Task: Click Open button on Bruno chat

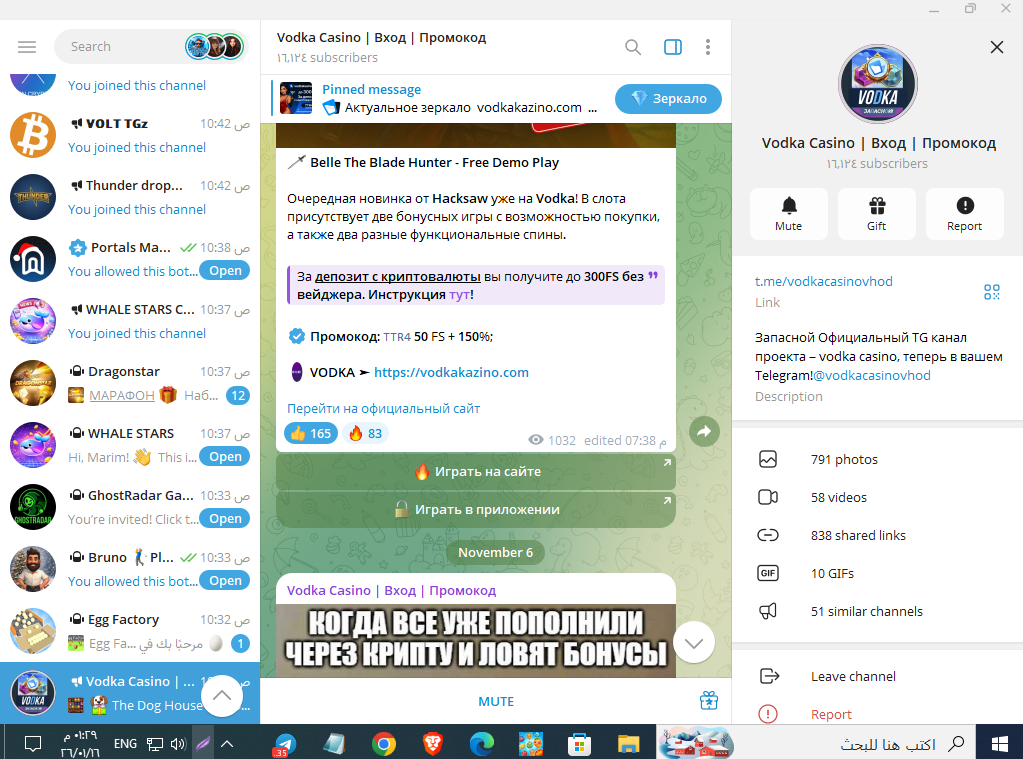Action: (x=225, y=581)
